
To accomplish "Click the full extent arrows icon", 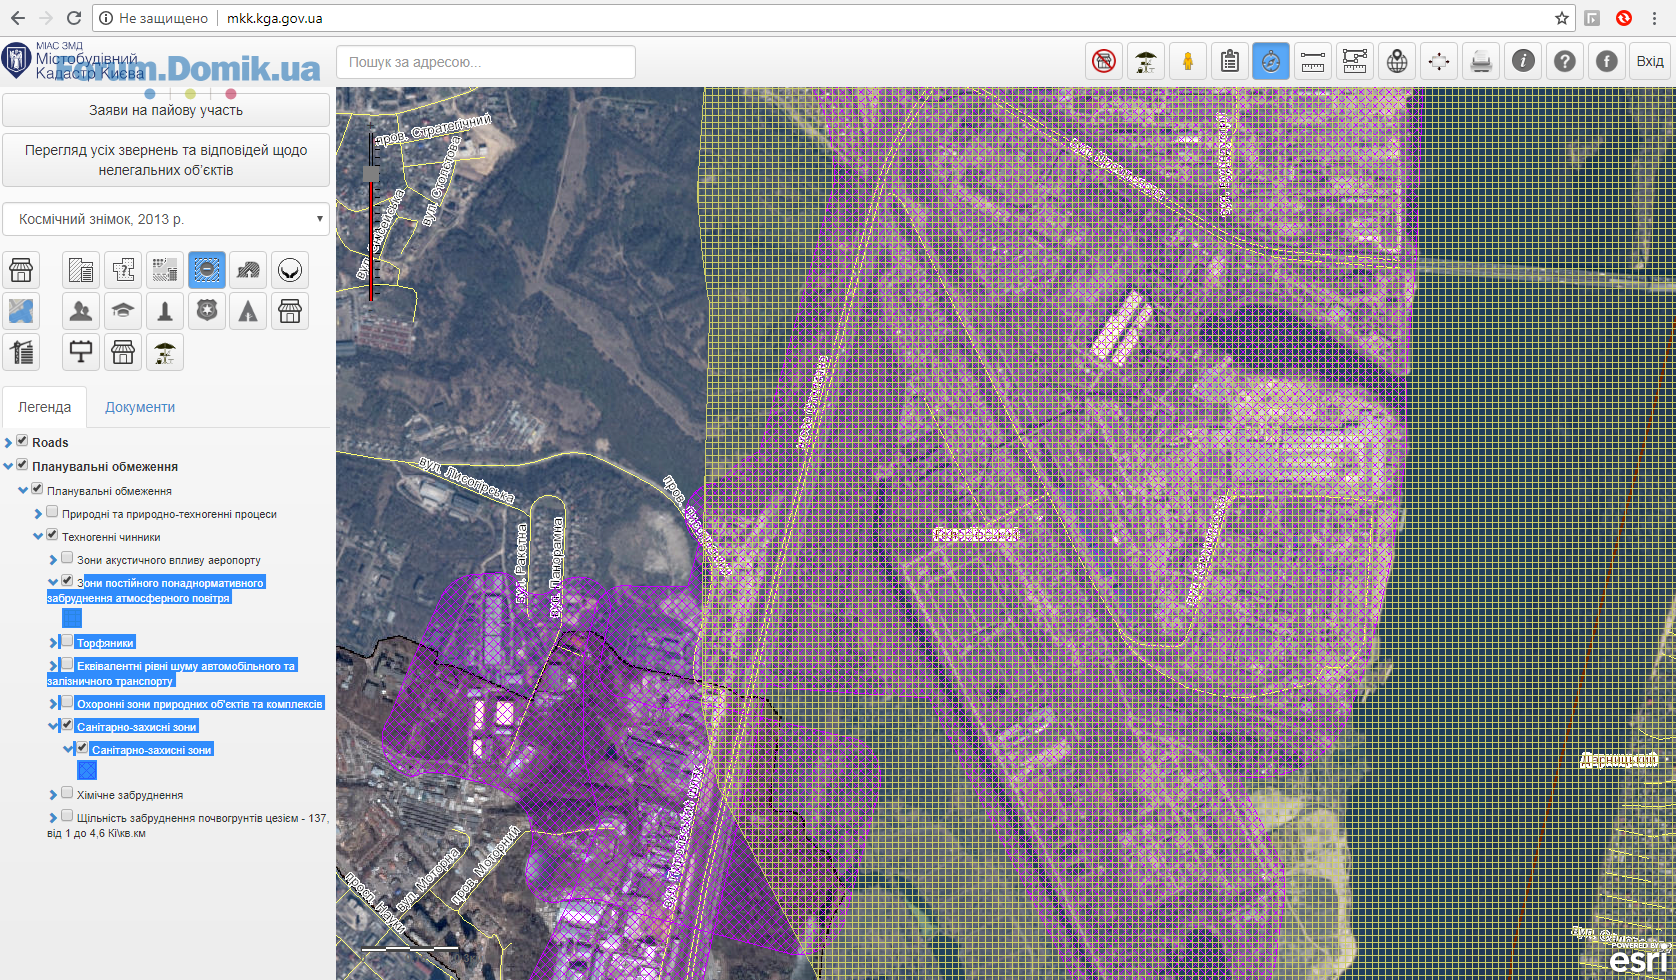I will 1439,61.
